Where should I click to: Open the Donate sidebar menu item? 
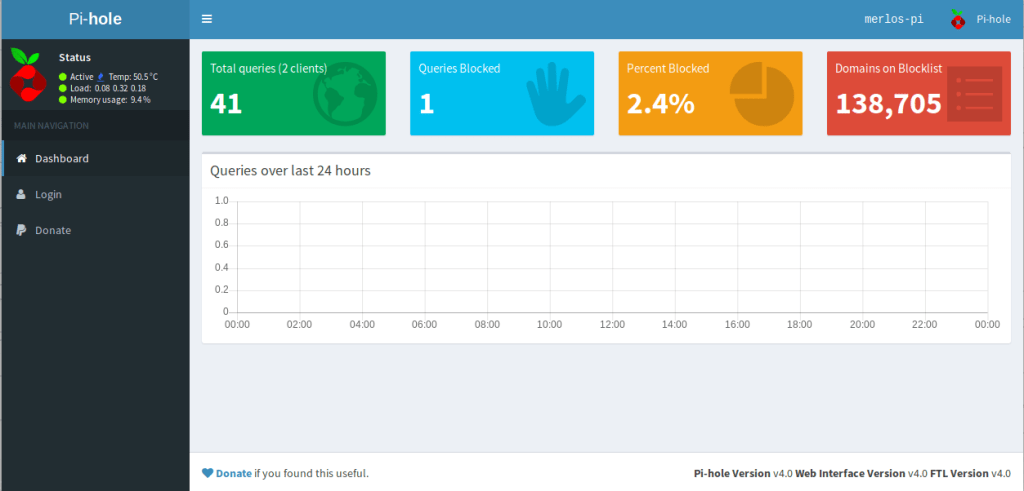click(95, 230)
